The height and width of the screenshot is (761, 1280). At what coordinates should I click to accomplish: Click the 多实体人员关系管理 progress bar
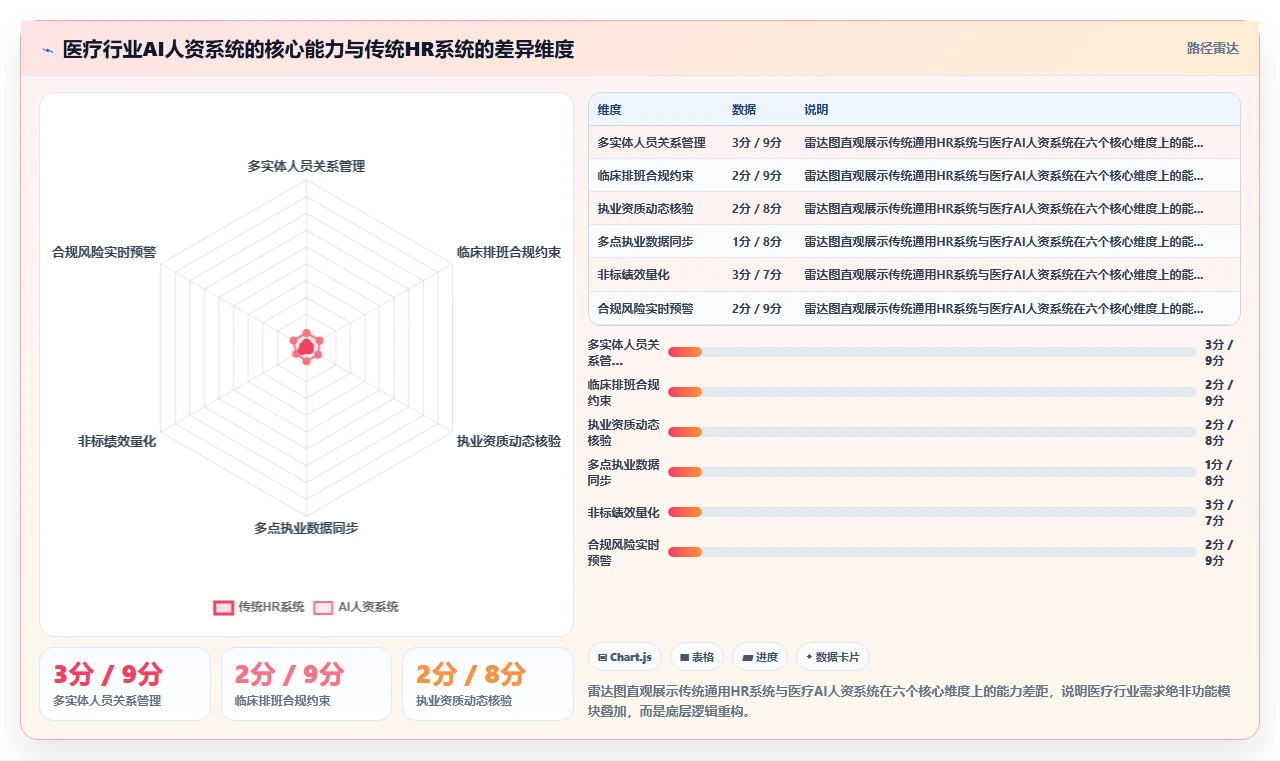[932, 352]
